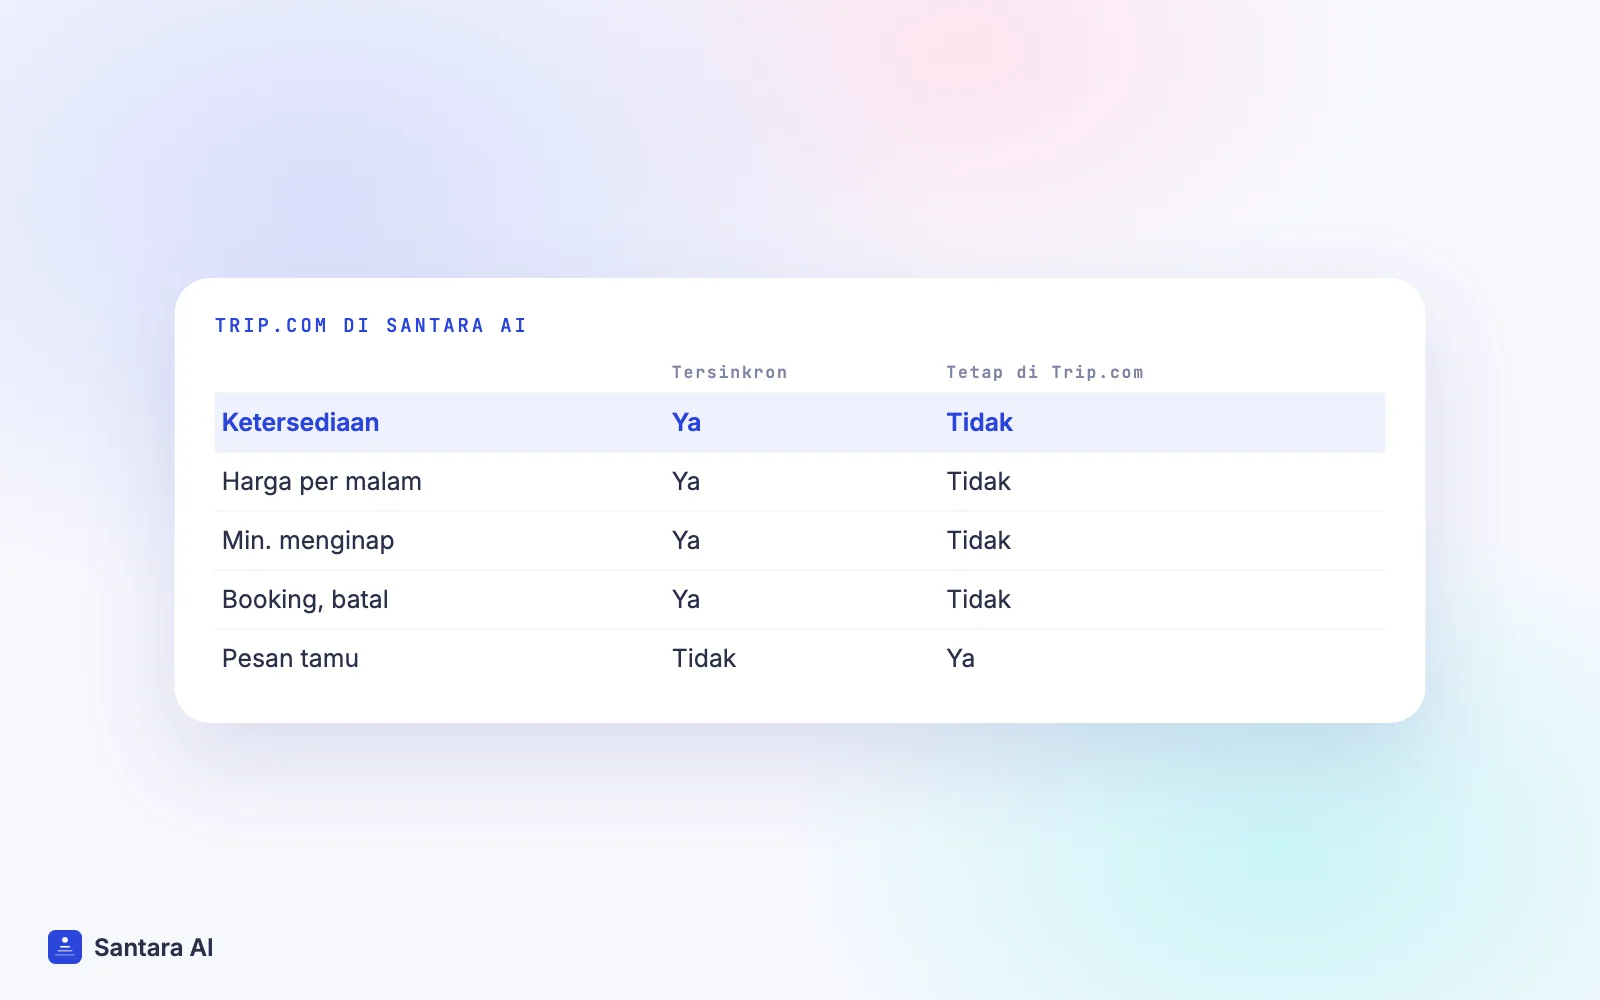
Task: Select the 'Booking, batal' row label
Action: tap(305, 600)
